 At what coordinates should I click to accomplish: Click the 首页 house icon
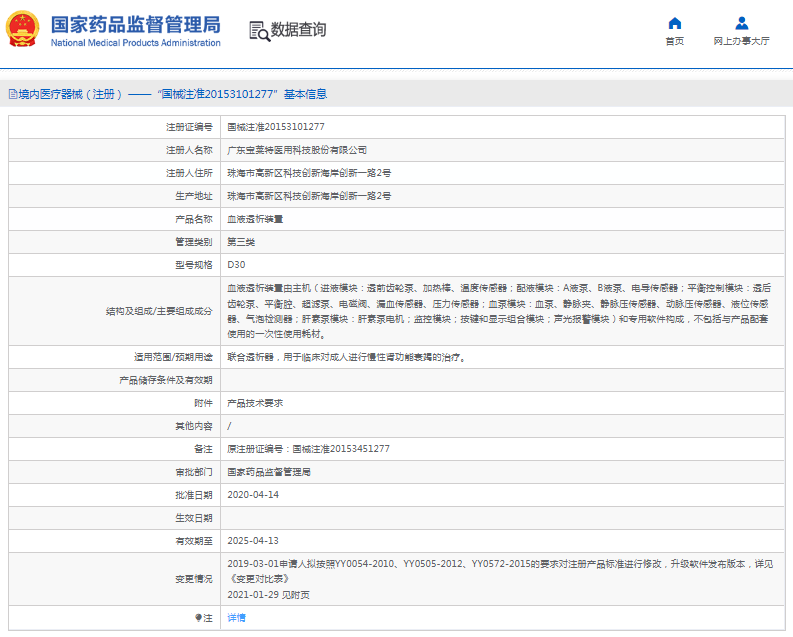674,23
